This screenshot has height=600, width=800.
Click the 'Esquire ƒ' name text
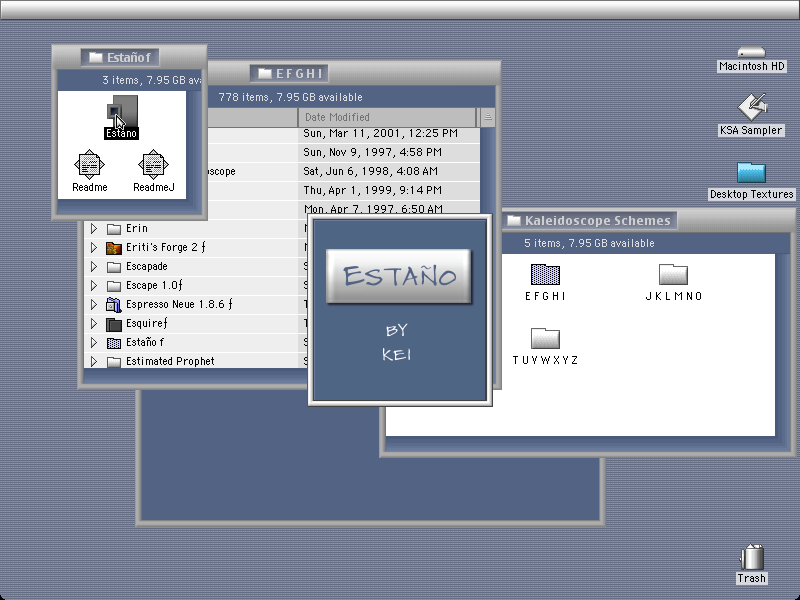pyautogui.click(x=146, y=324)
